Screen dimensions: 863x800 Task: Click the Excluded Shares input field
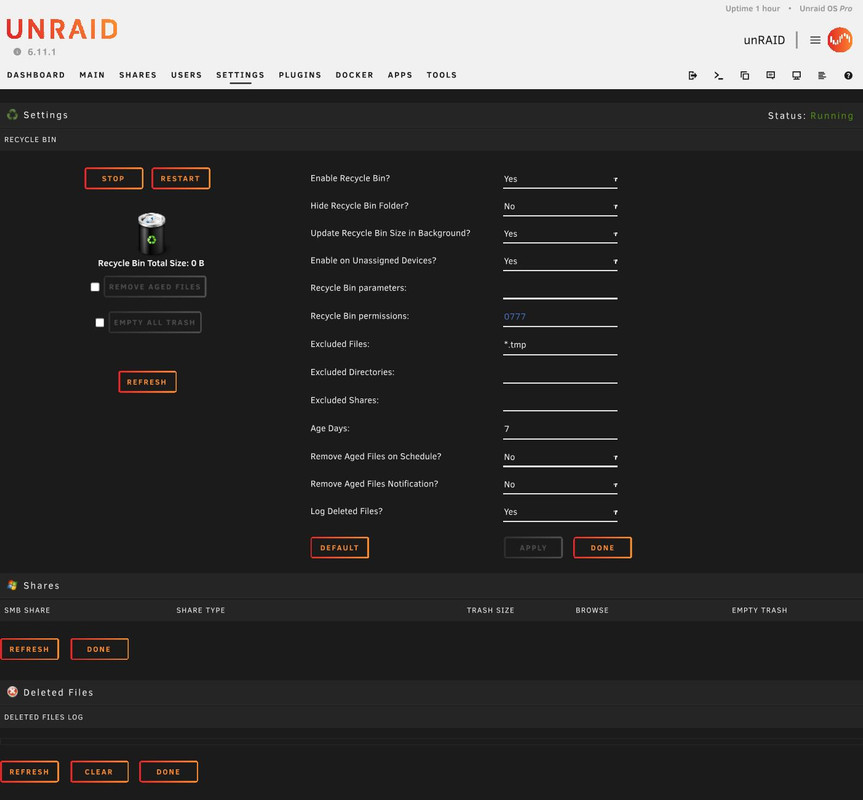[x=560, y=402]
